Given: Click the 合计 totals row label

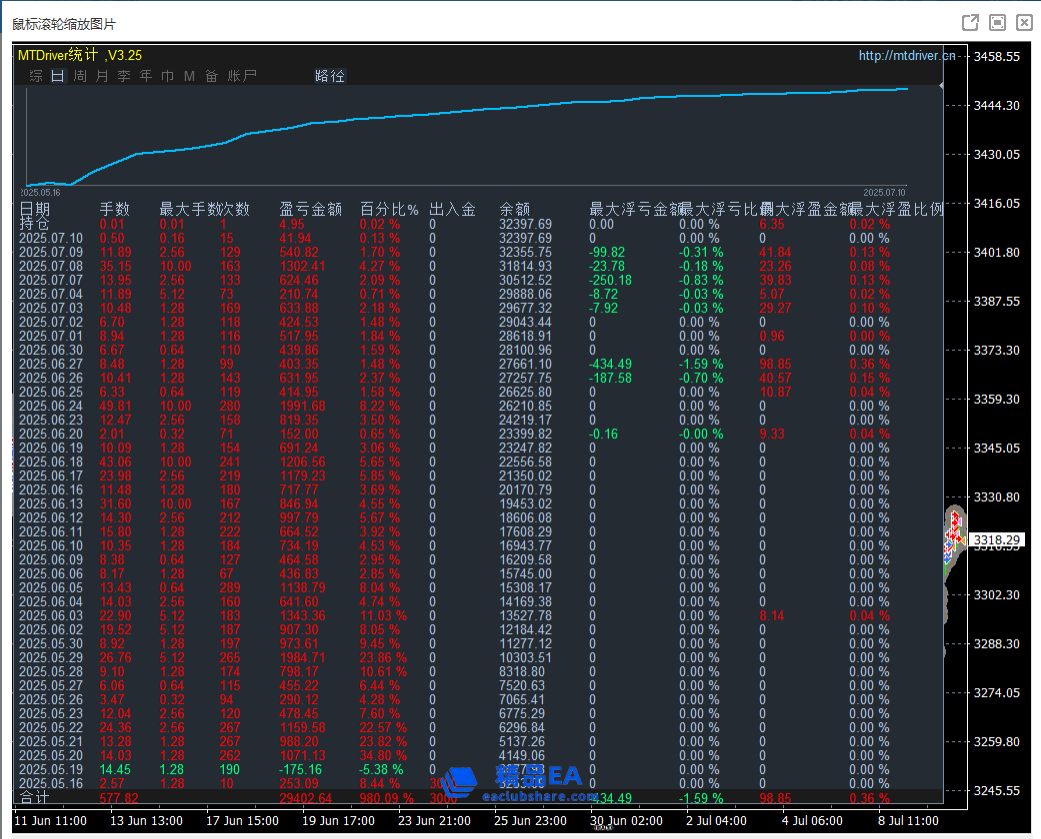Looking at the screenshot, I should click(34, 797).
